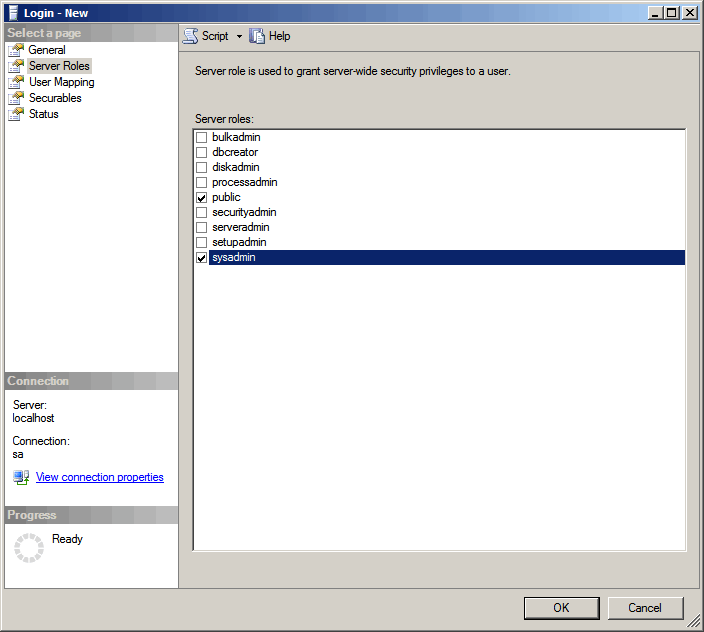Click the window resize grip corner
The width and height of the screenshot is (704, 632).
694,622
